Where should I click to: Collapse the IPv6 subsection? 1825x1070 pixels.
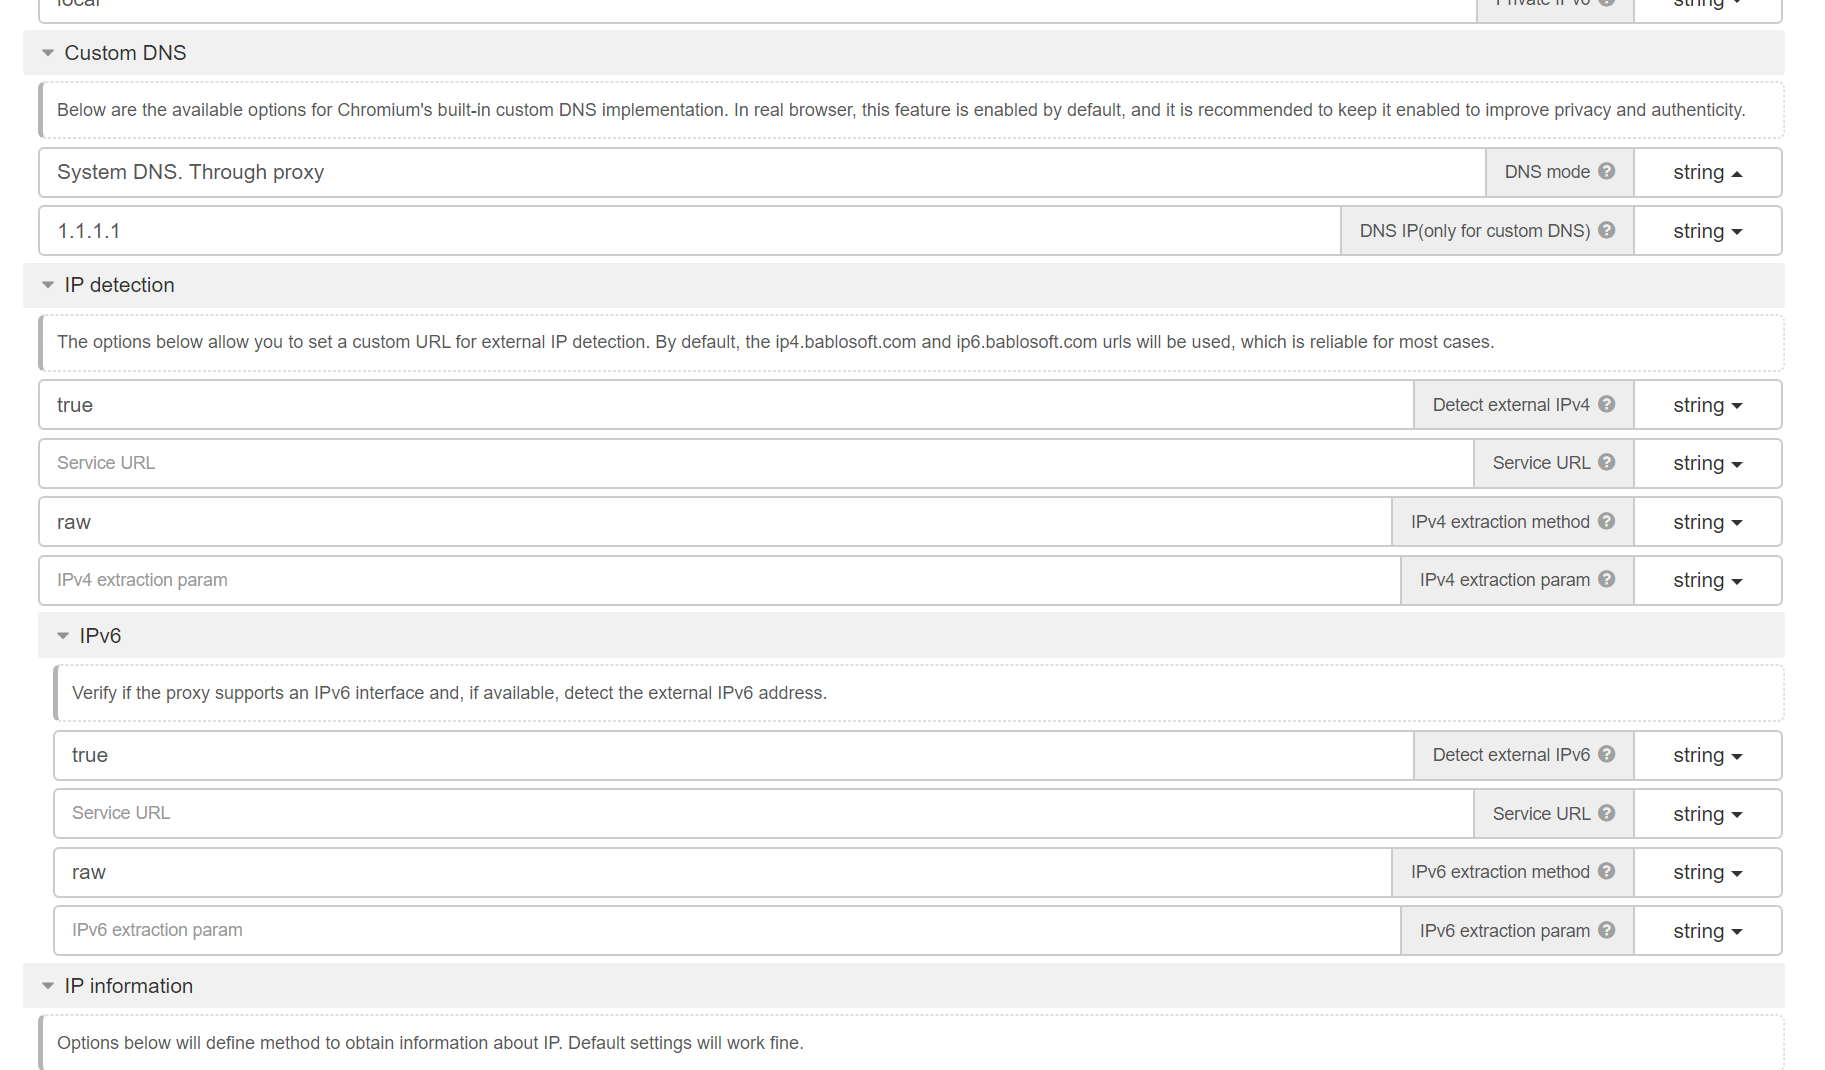coord(63,636)
